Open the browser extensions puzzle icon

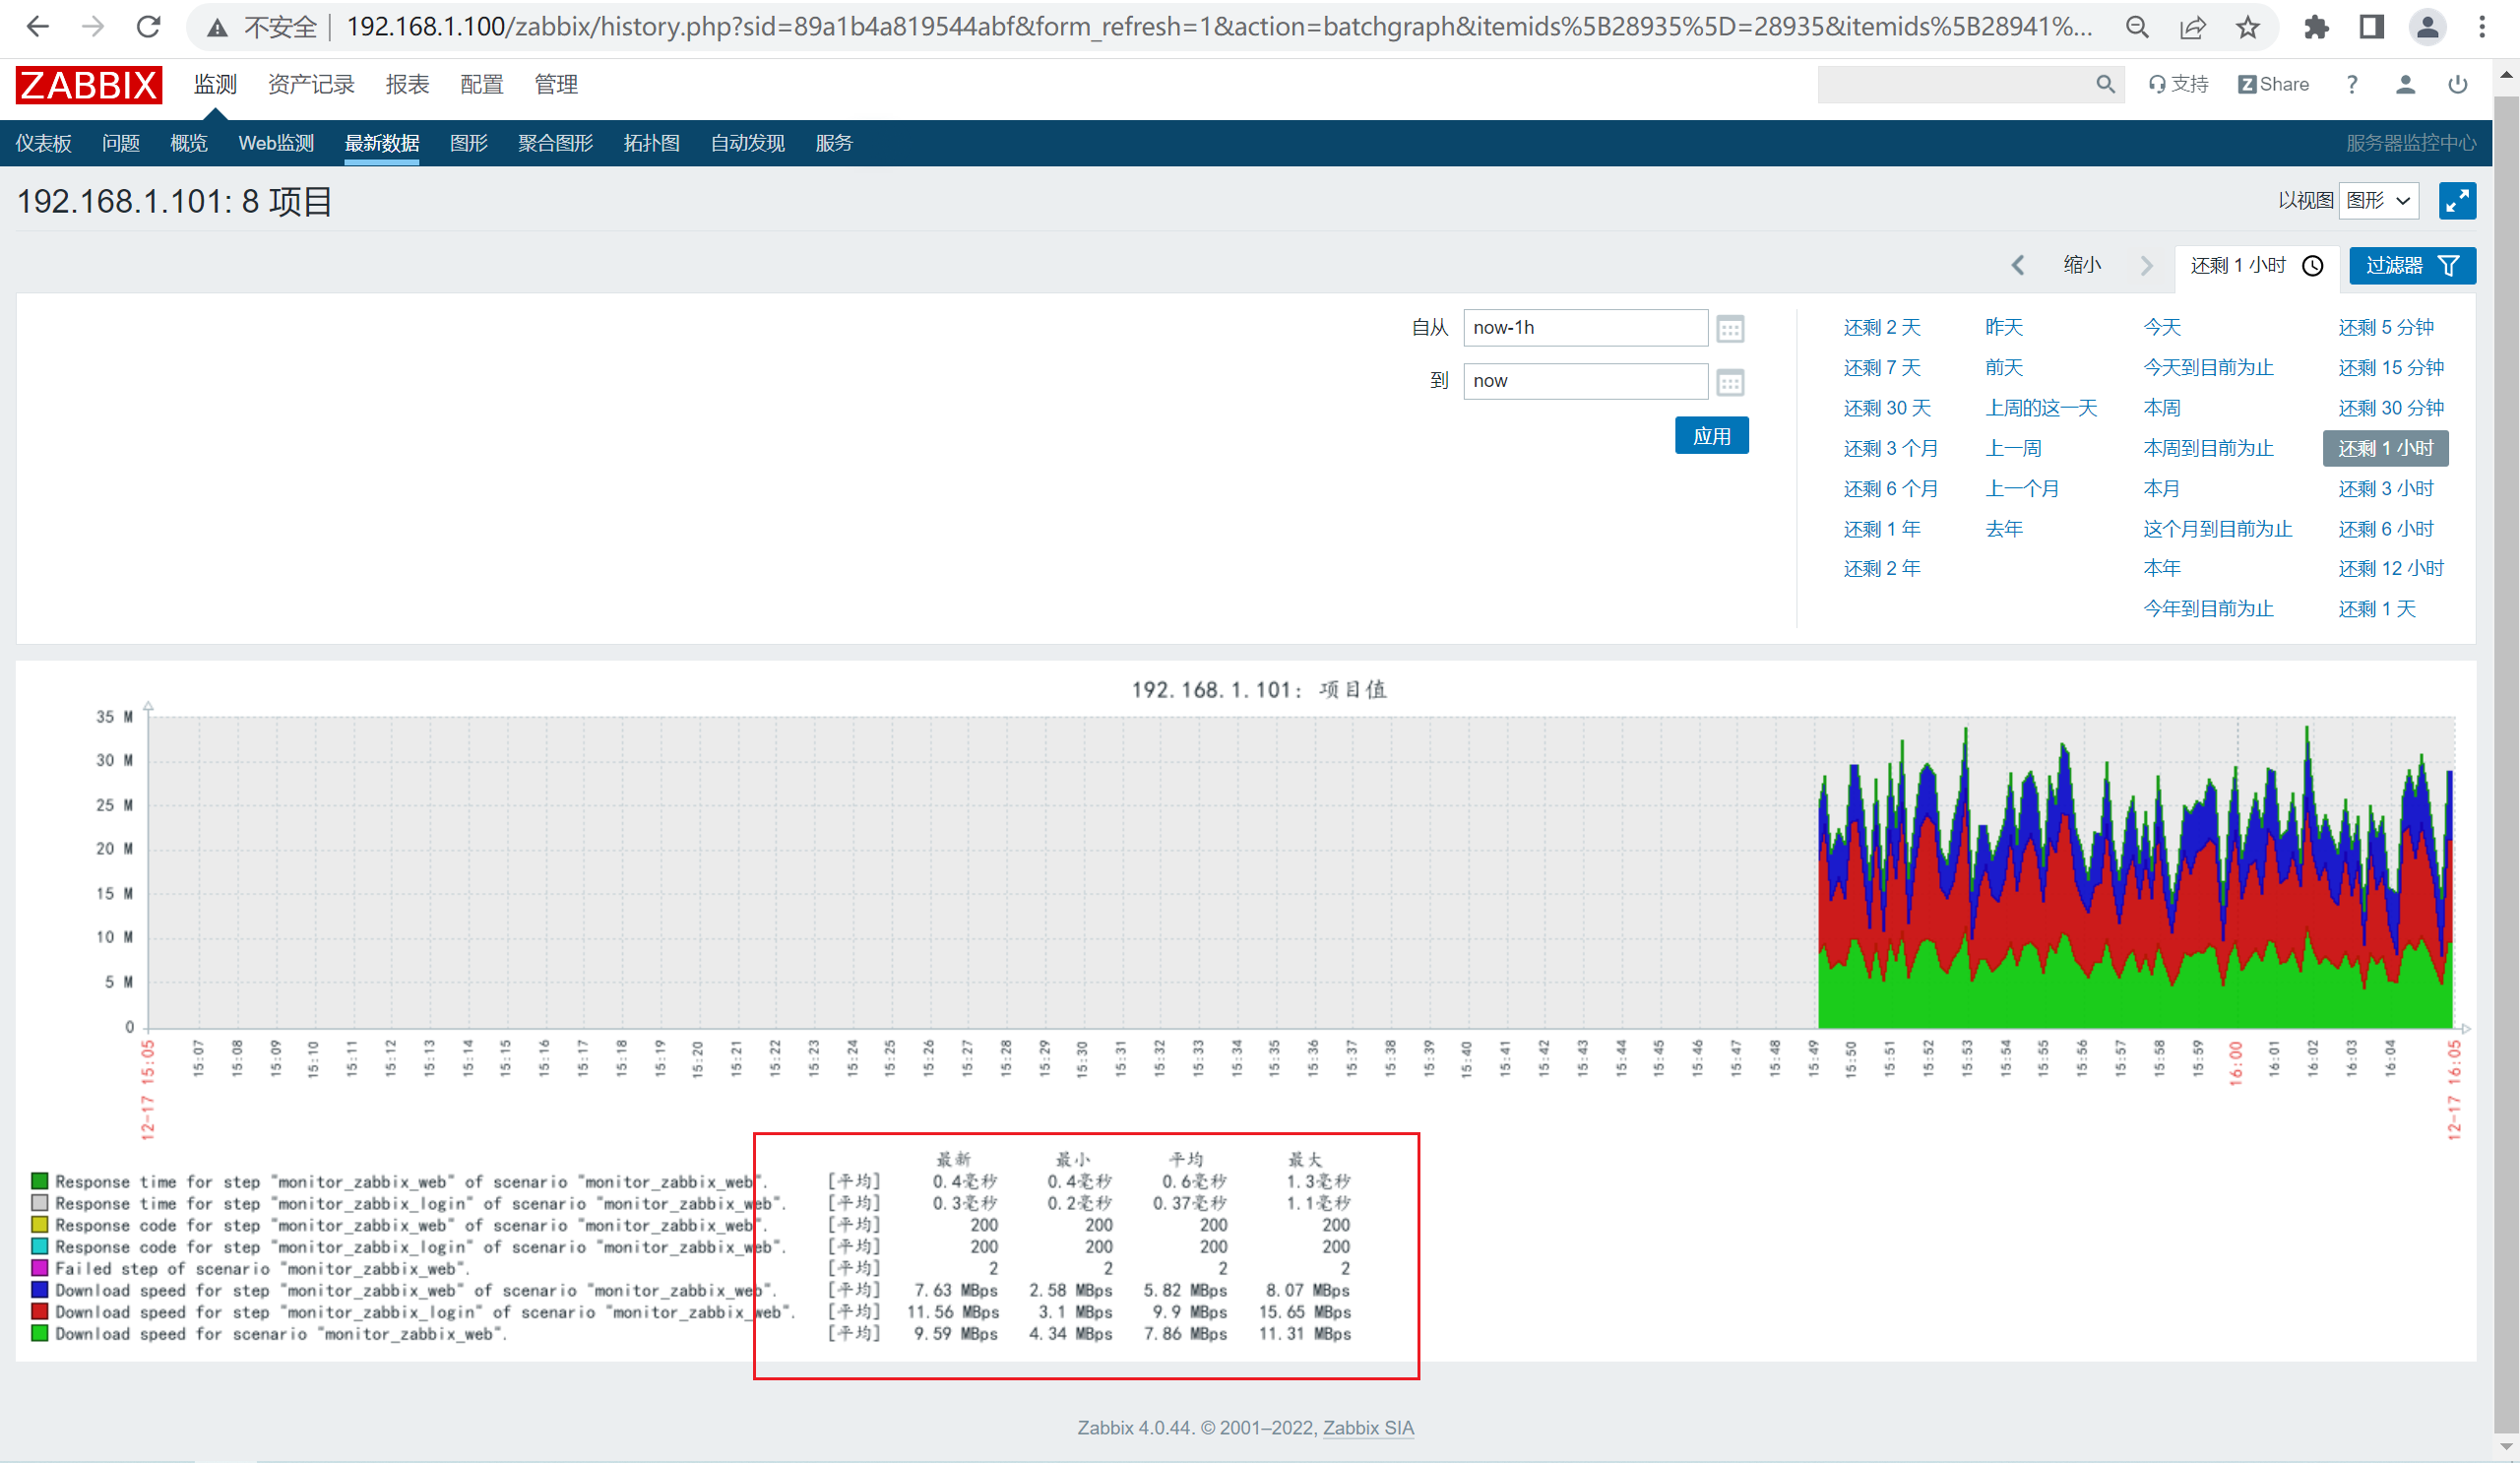click(x=2316, y=27)
